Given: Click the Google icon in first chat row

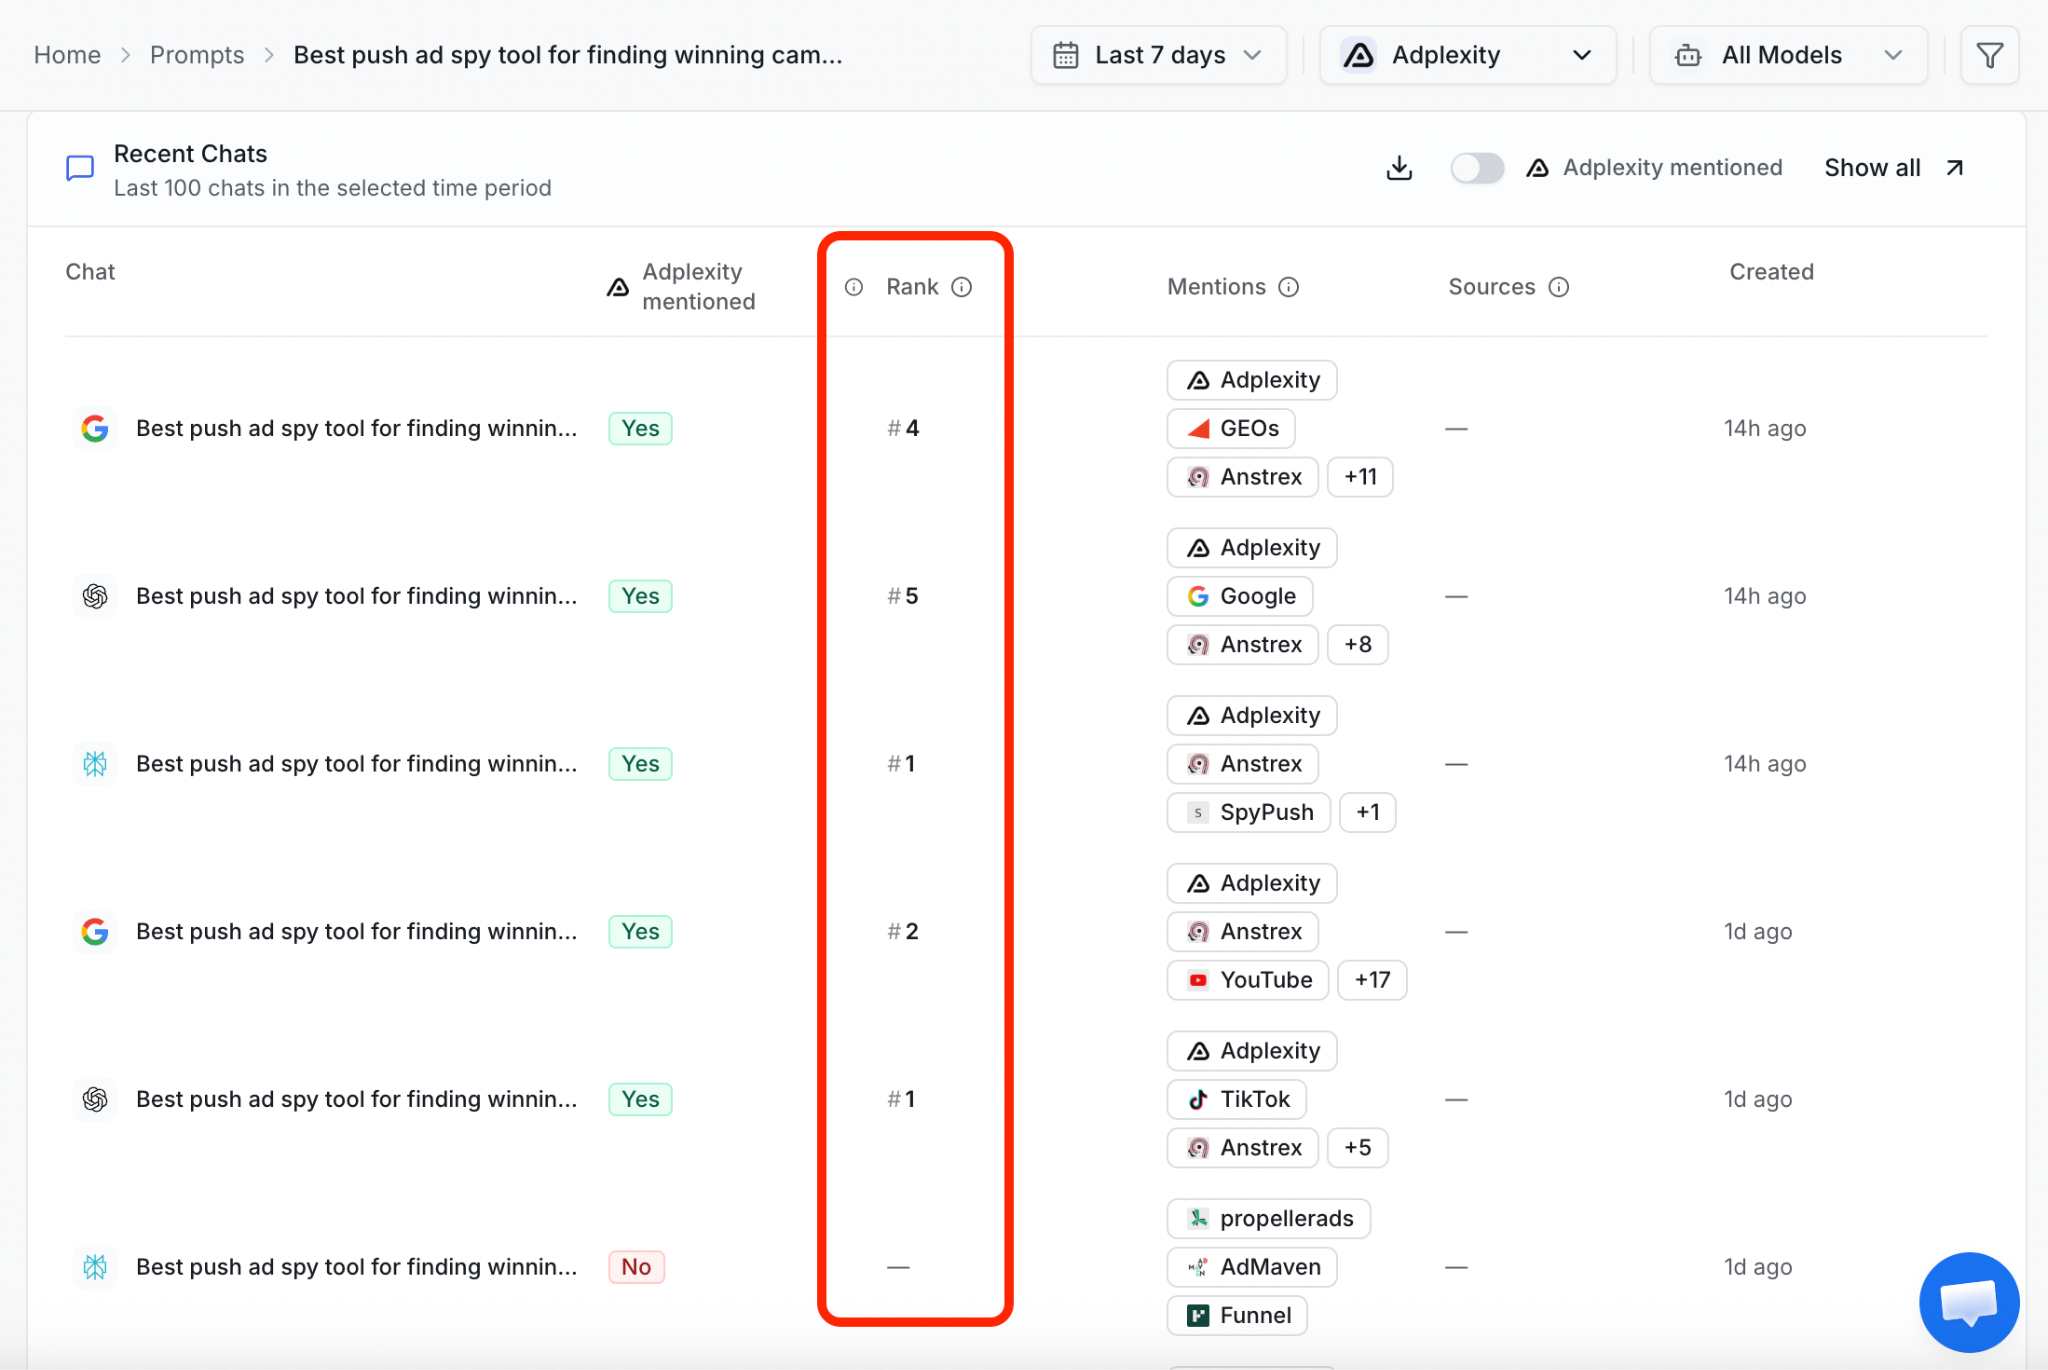Looking at the screenshot, I should tap(95, 428).
